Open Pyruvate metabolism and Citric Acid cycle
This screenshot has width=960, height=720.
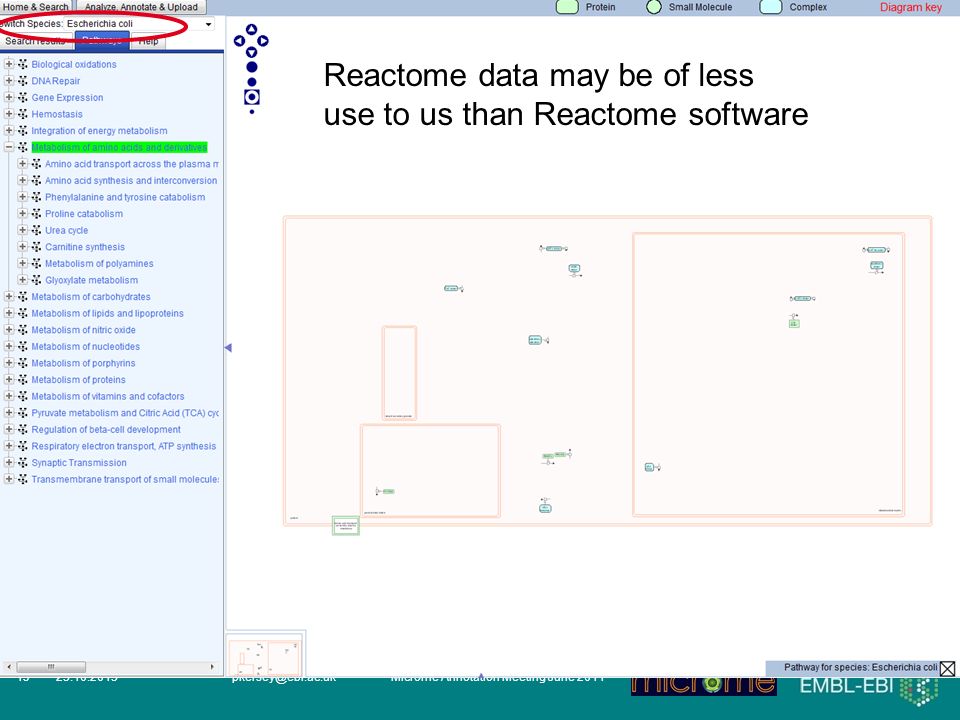tap(125, 413)
